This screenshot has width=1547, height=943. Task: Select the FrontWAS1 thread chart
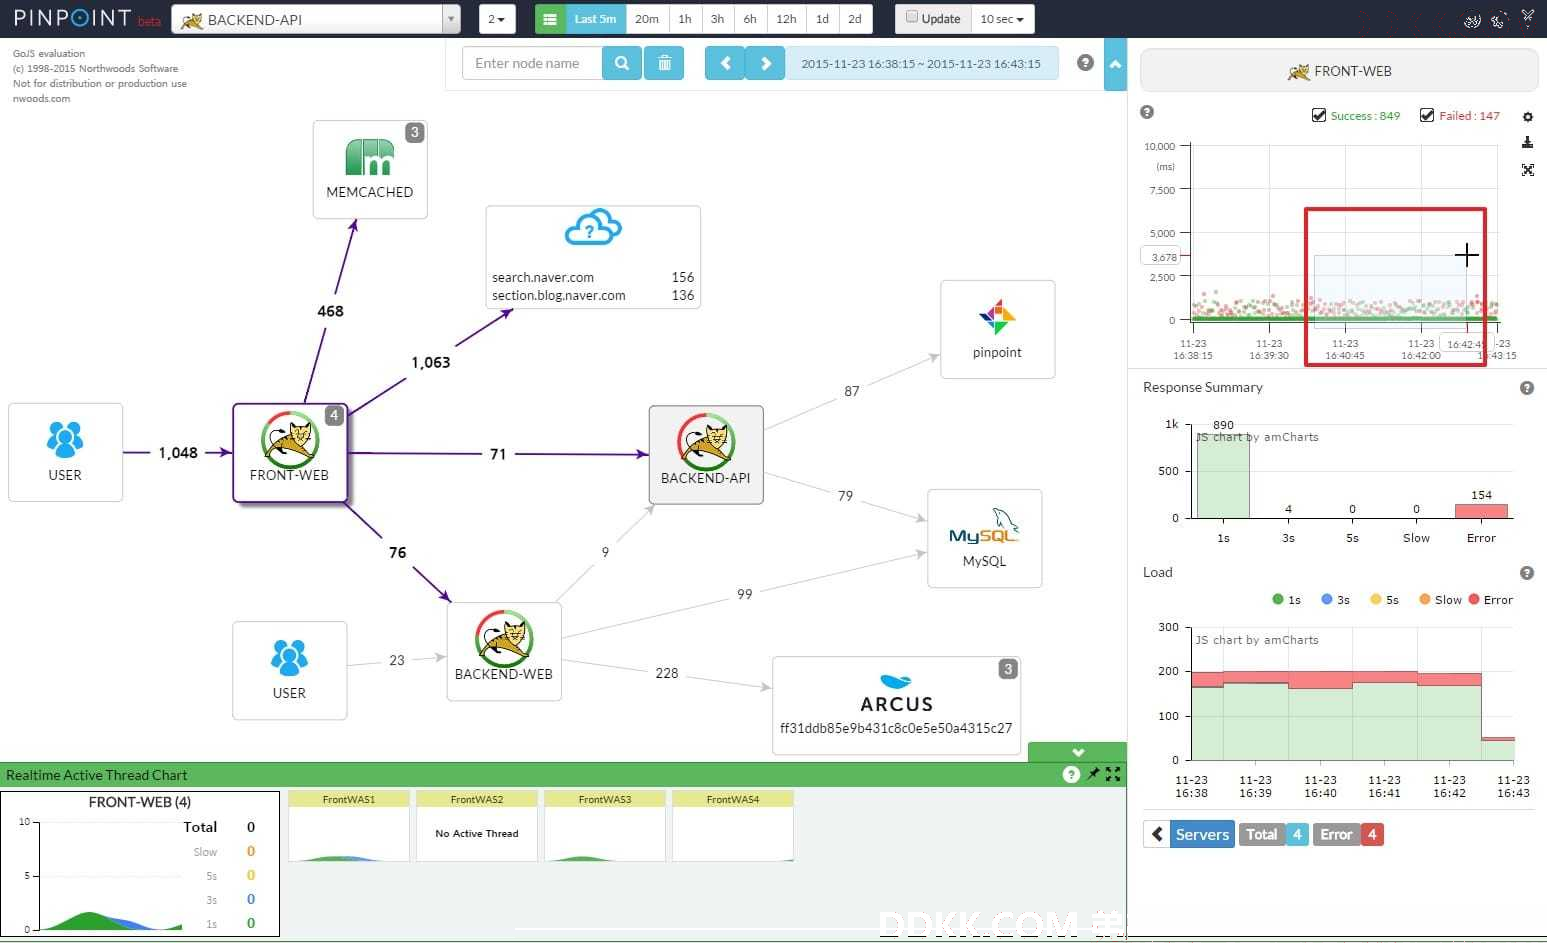pos(349,826)
